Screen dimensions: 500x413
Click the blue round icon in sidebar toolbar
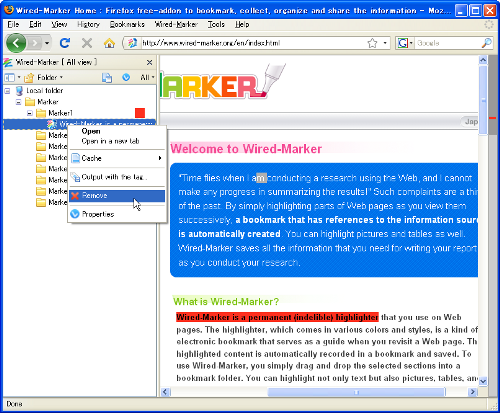126,77
